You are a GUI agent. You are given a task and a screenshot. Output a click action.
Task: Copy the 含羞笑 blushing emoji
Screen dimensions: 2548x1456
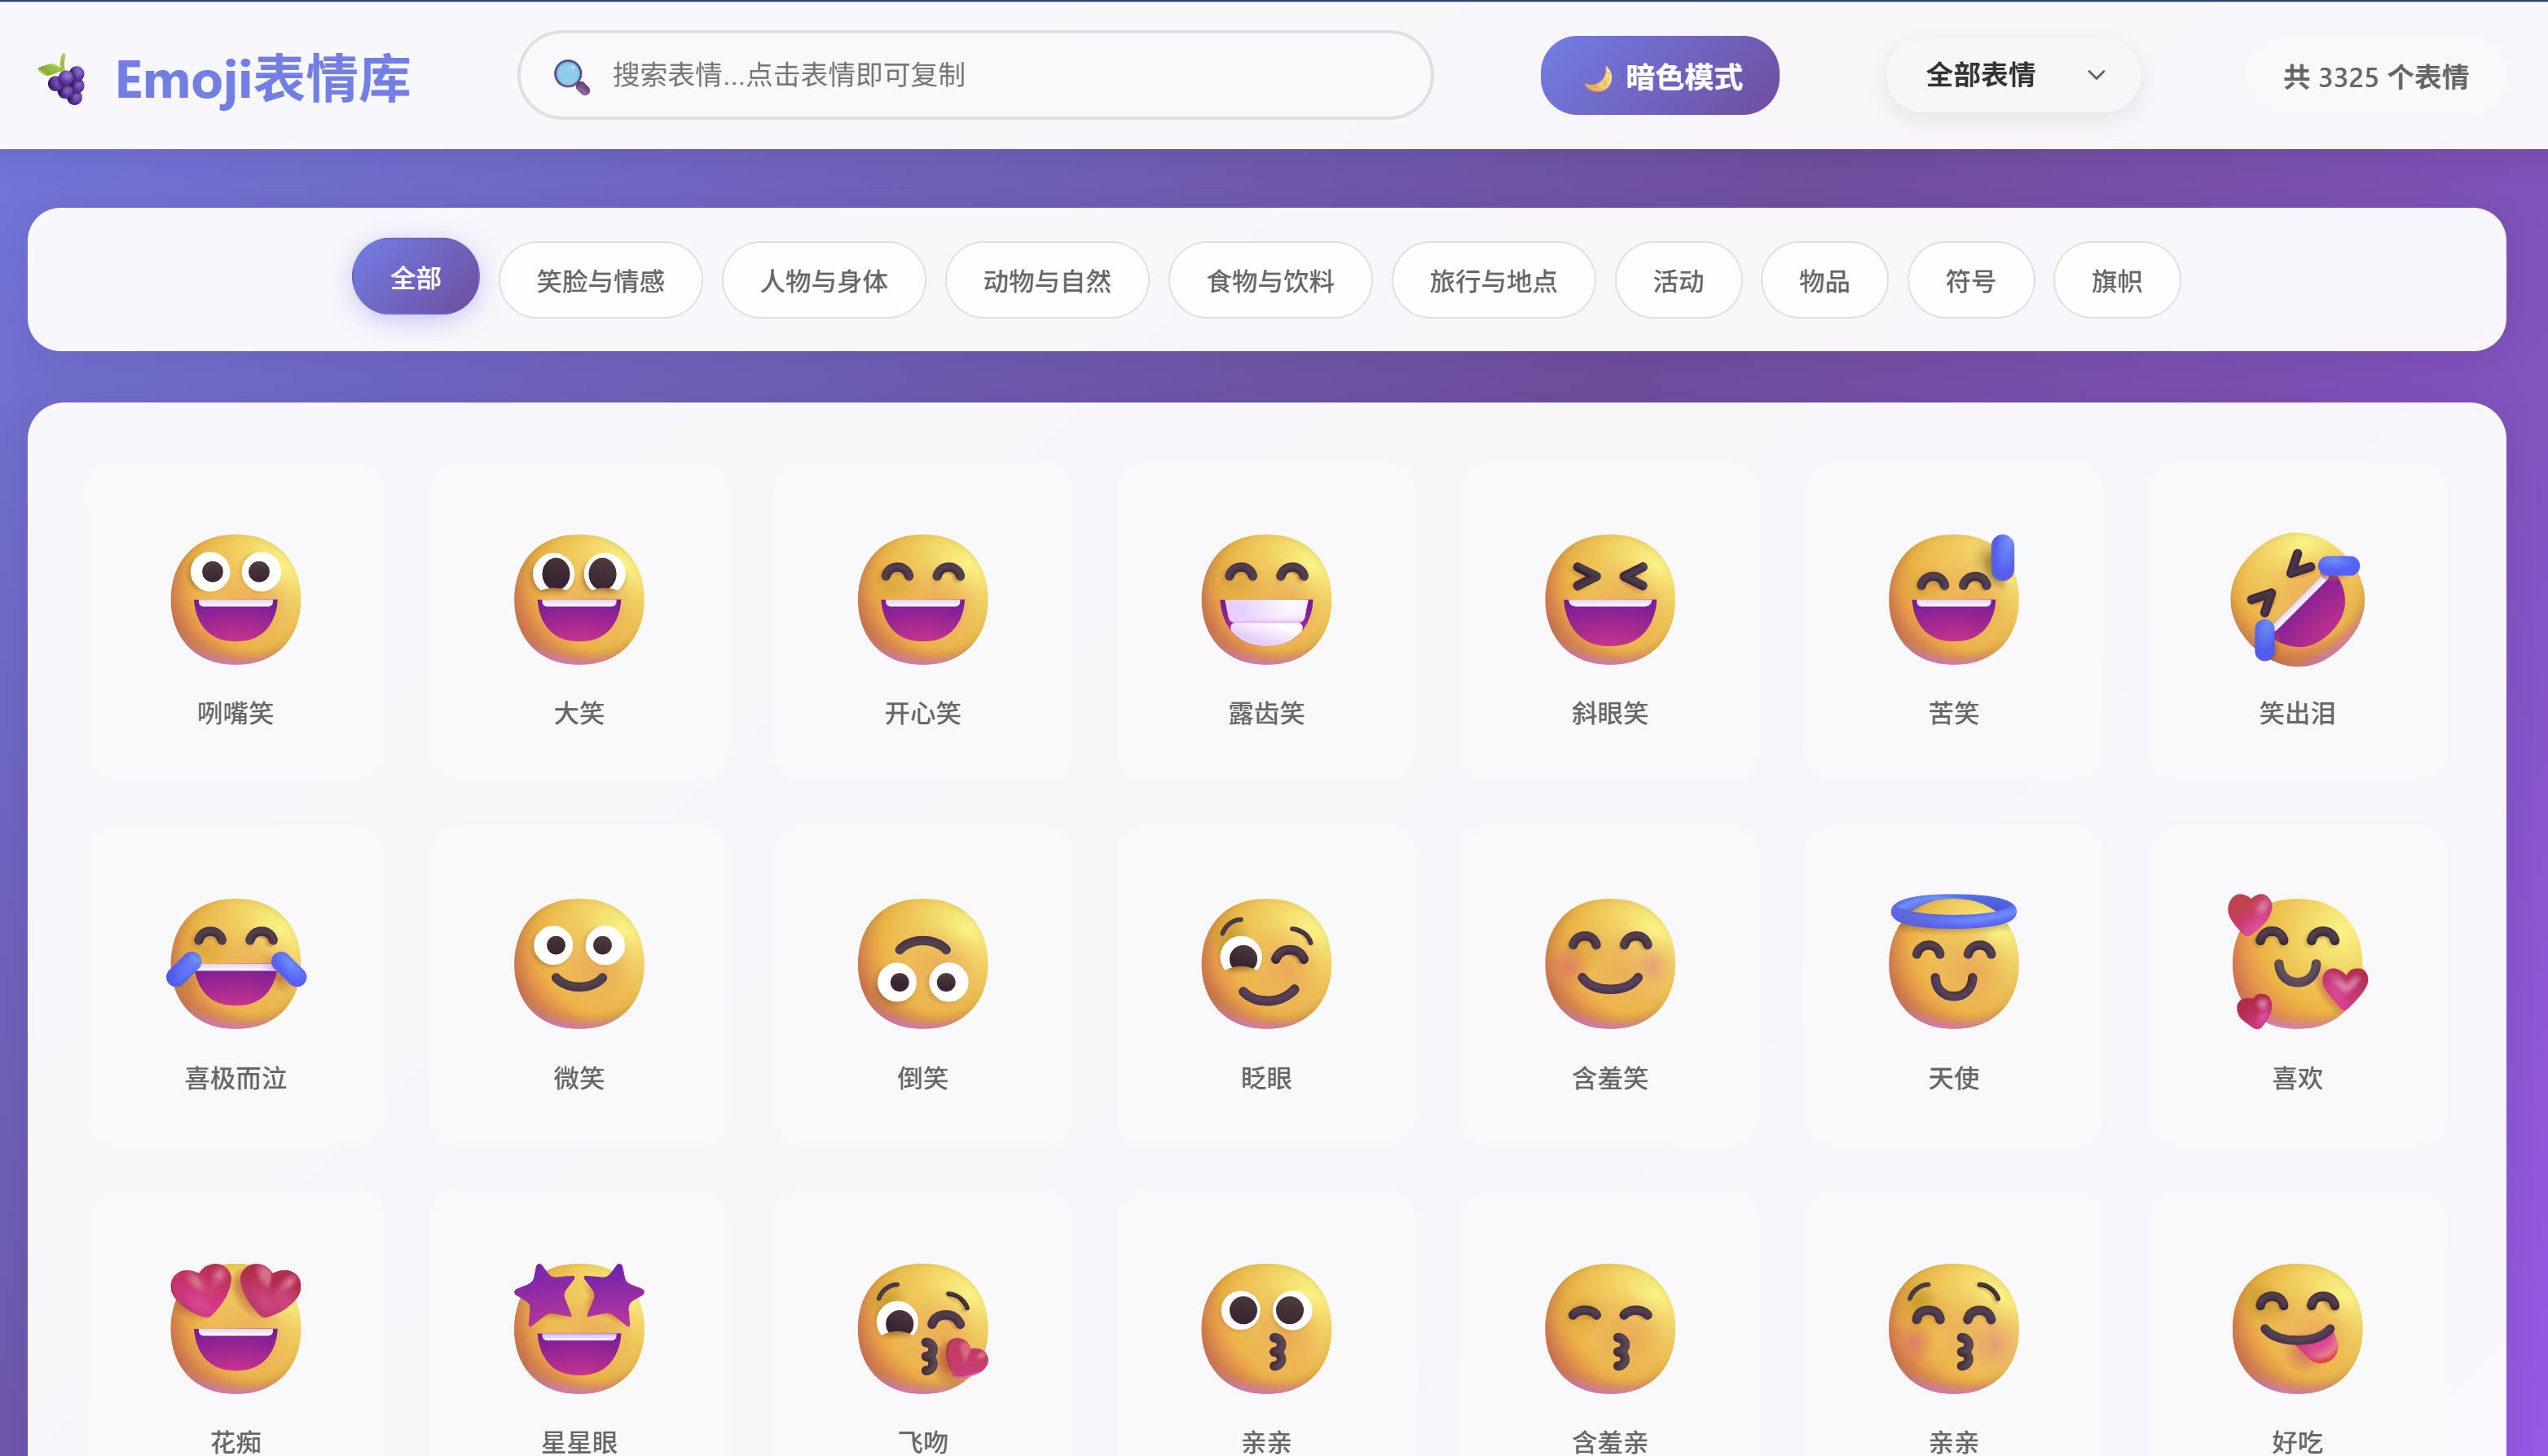[1609, 963]
